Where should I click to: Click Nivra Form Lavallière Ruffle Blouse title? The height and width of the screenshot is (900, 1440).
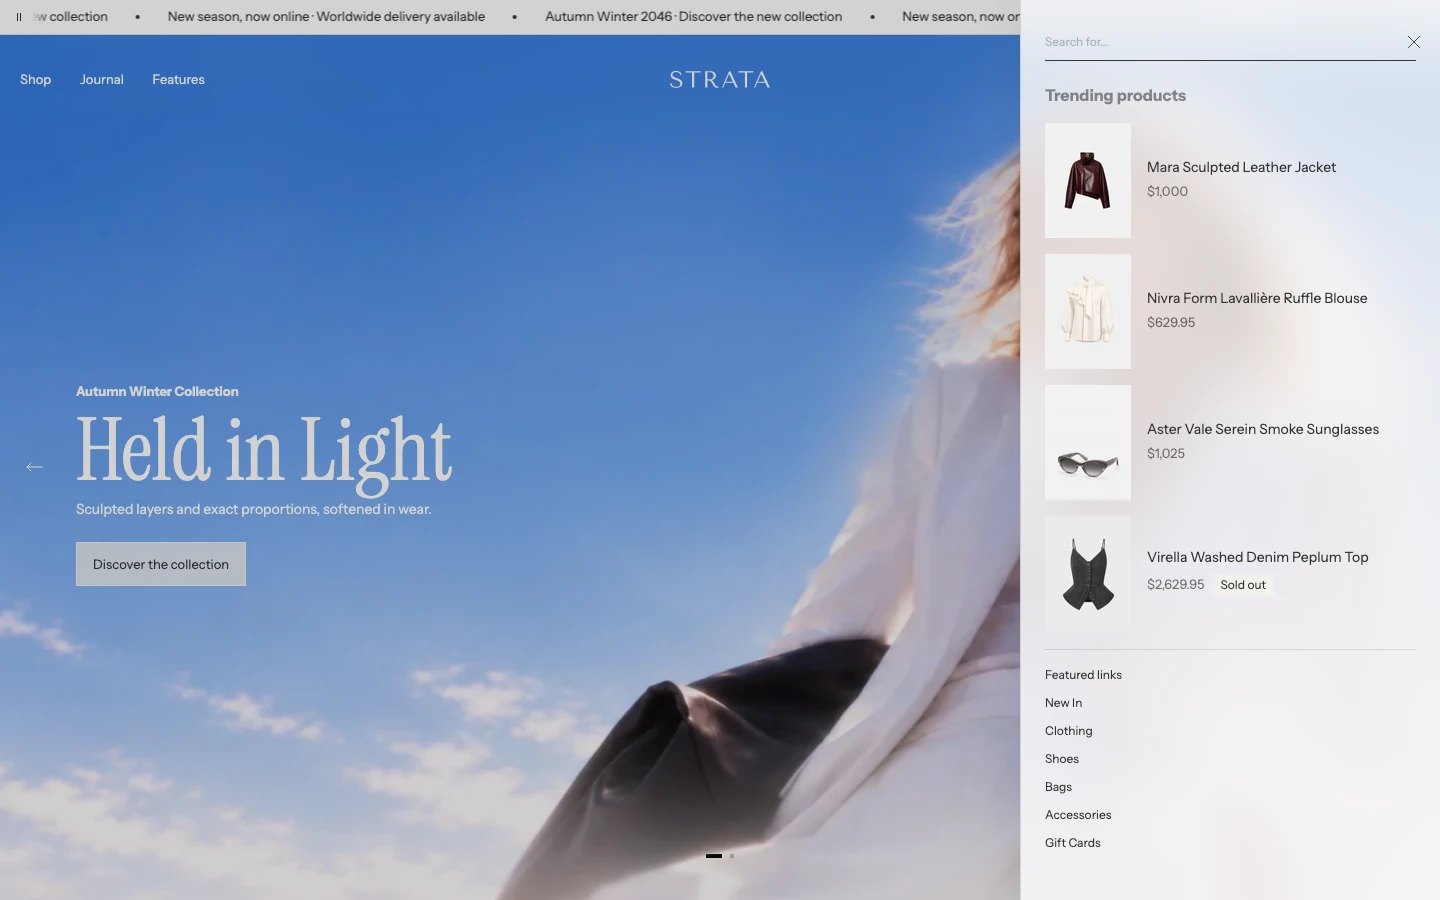point(1257,298)
